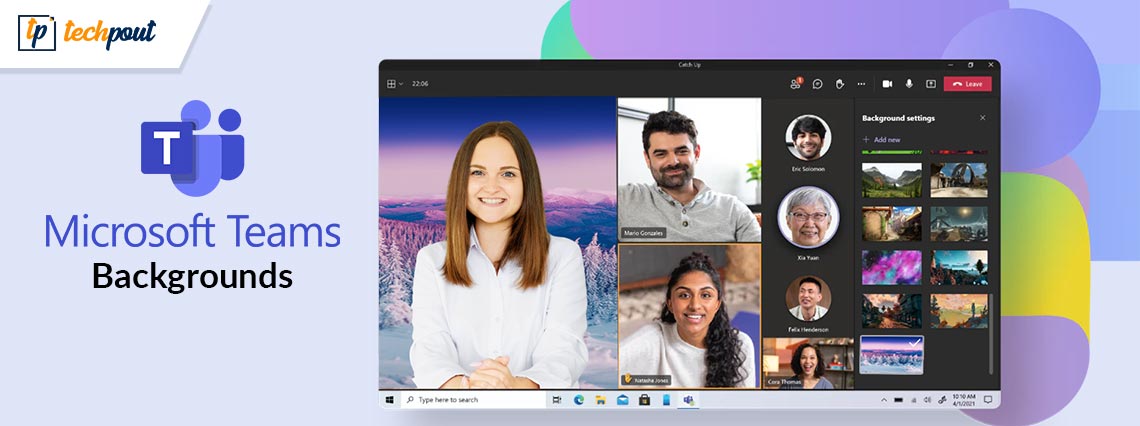
Task: Click Add new background
Action: (x=881, y=140)
